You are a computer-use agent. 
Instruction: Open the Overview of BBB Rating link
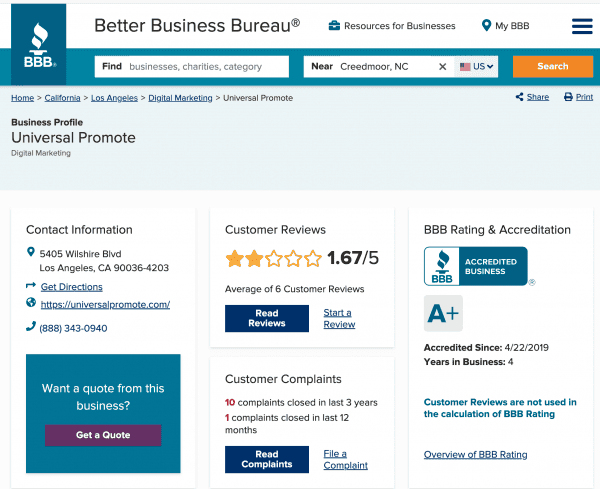click(475, 455)
